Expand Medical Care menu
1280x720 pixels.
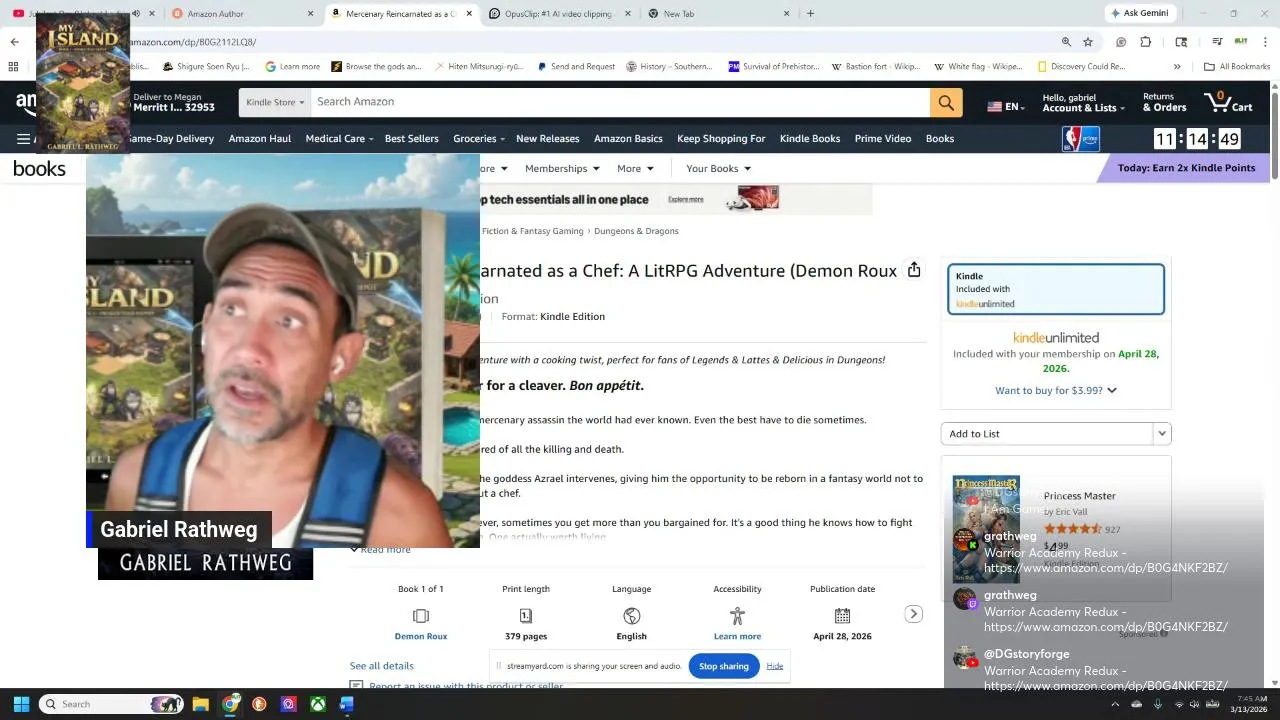point(339,139)
